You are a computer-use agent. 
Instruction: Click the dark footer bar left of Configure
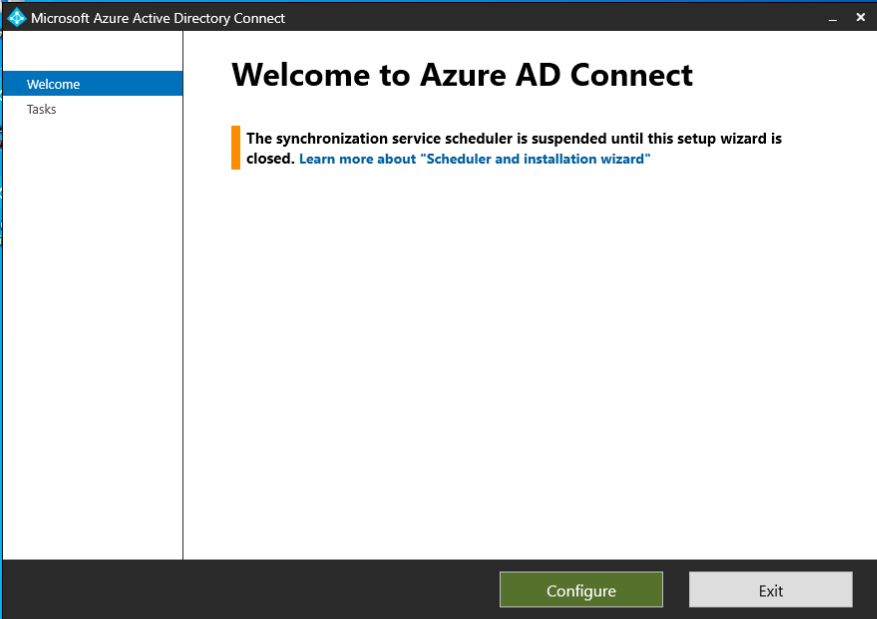[250, 590]
